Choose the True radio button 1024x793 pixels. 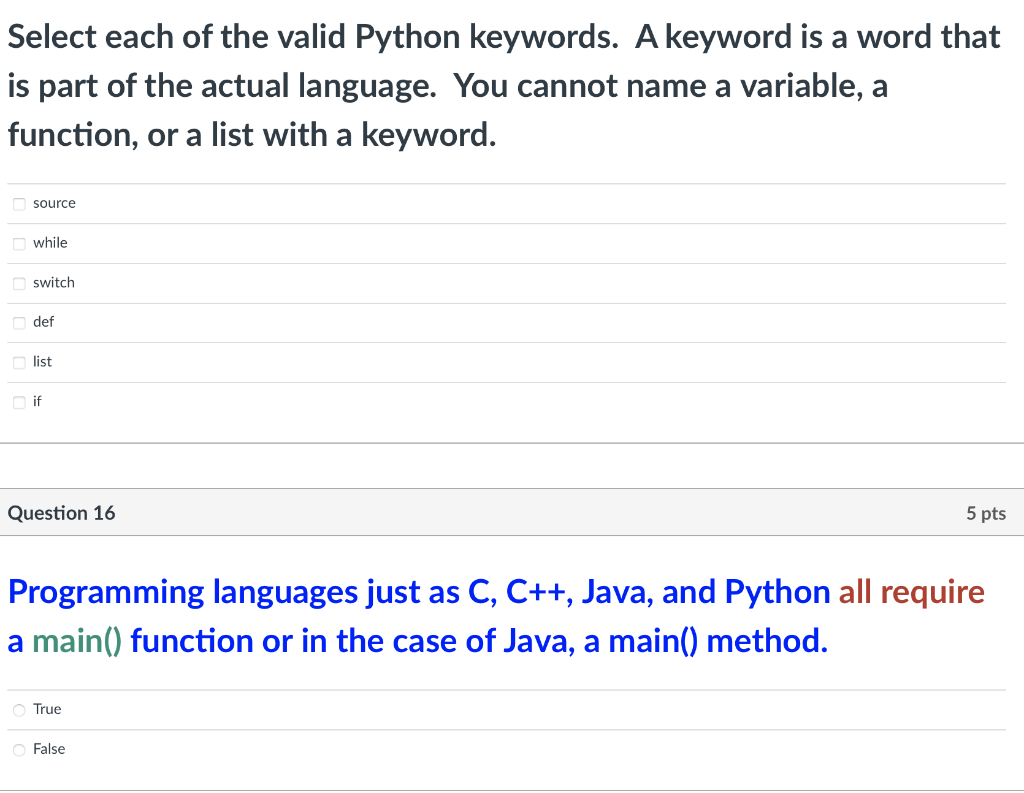pyautogui.click(x=19, y=710)
